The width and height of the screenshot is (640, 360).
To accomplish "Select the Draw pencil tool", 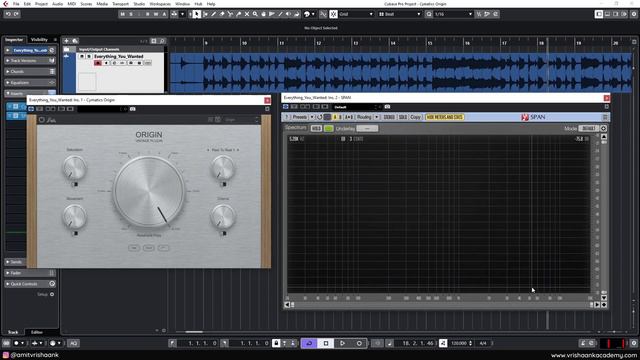I will [x=213, y=14].
